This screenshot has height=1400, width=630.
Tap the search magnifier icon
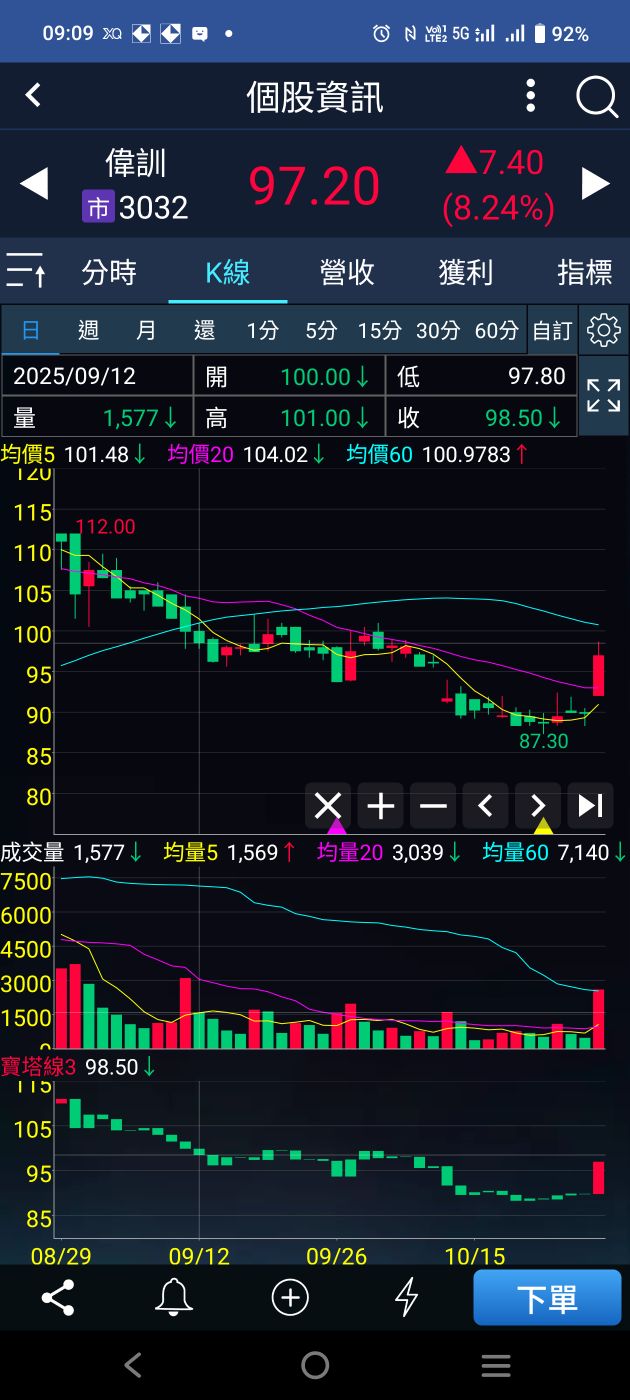coord(597,97)
